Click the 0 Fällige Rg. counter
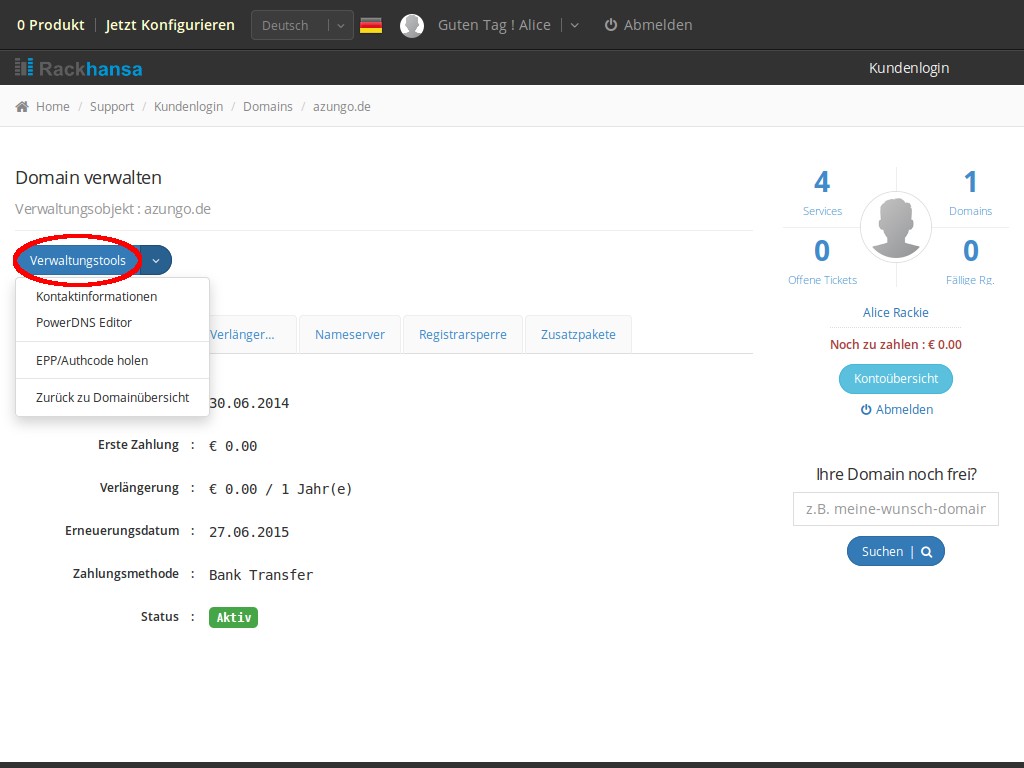The image size is (1024, 768). pyautogui.click(x=970, y=261)
